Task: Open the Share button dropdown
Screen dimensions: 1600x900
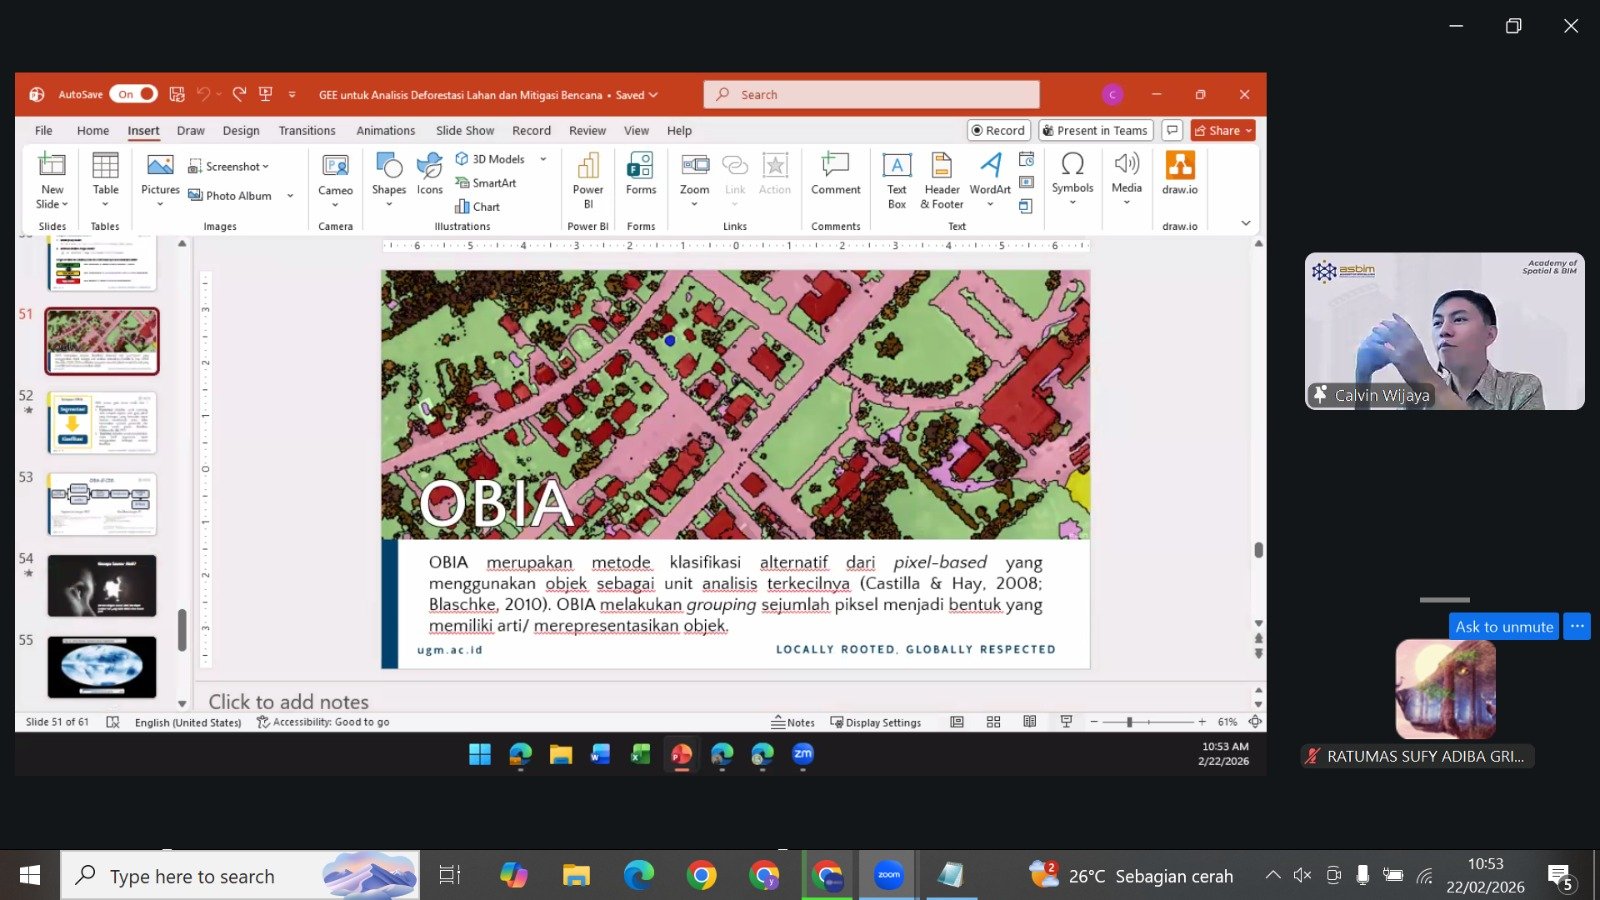Action: tap(1249, 131)
